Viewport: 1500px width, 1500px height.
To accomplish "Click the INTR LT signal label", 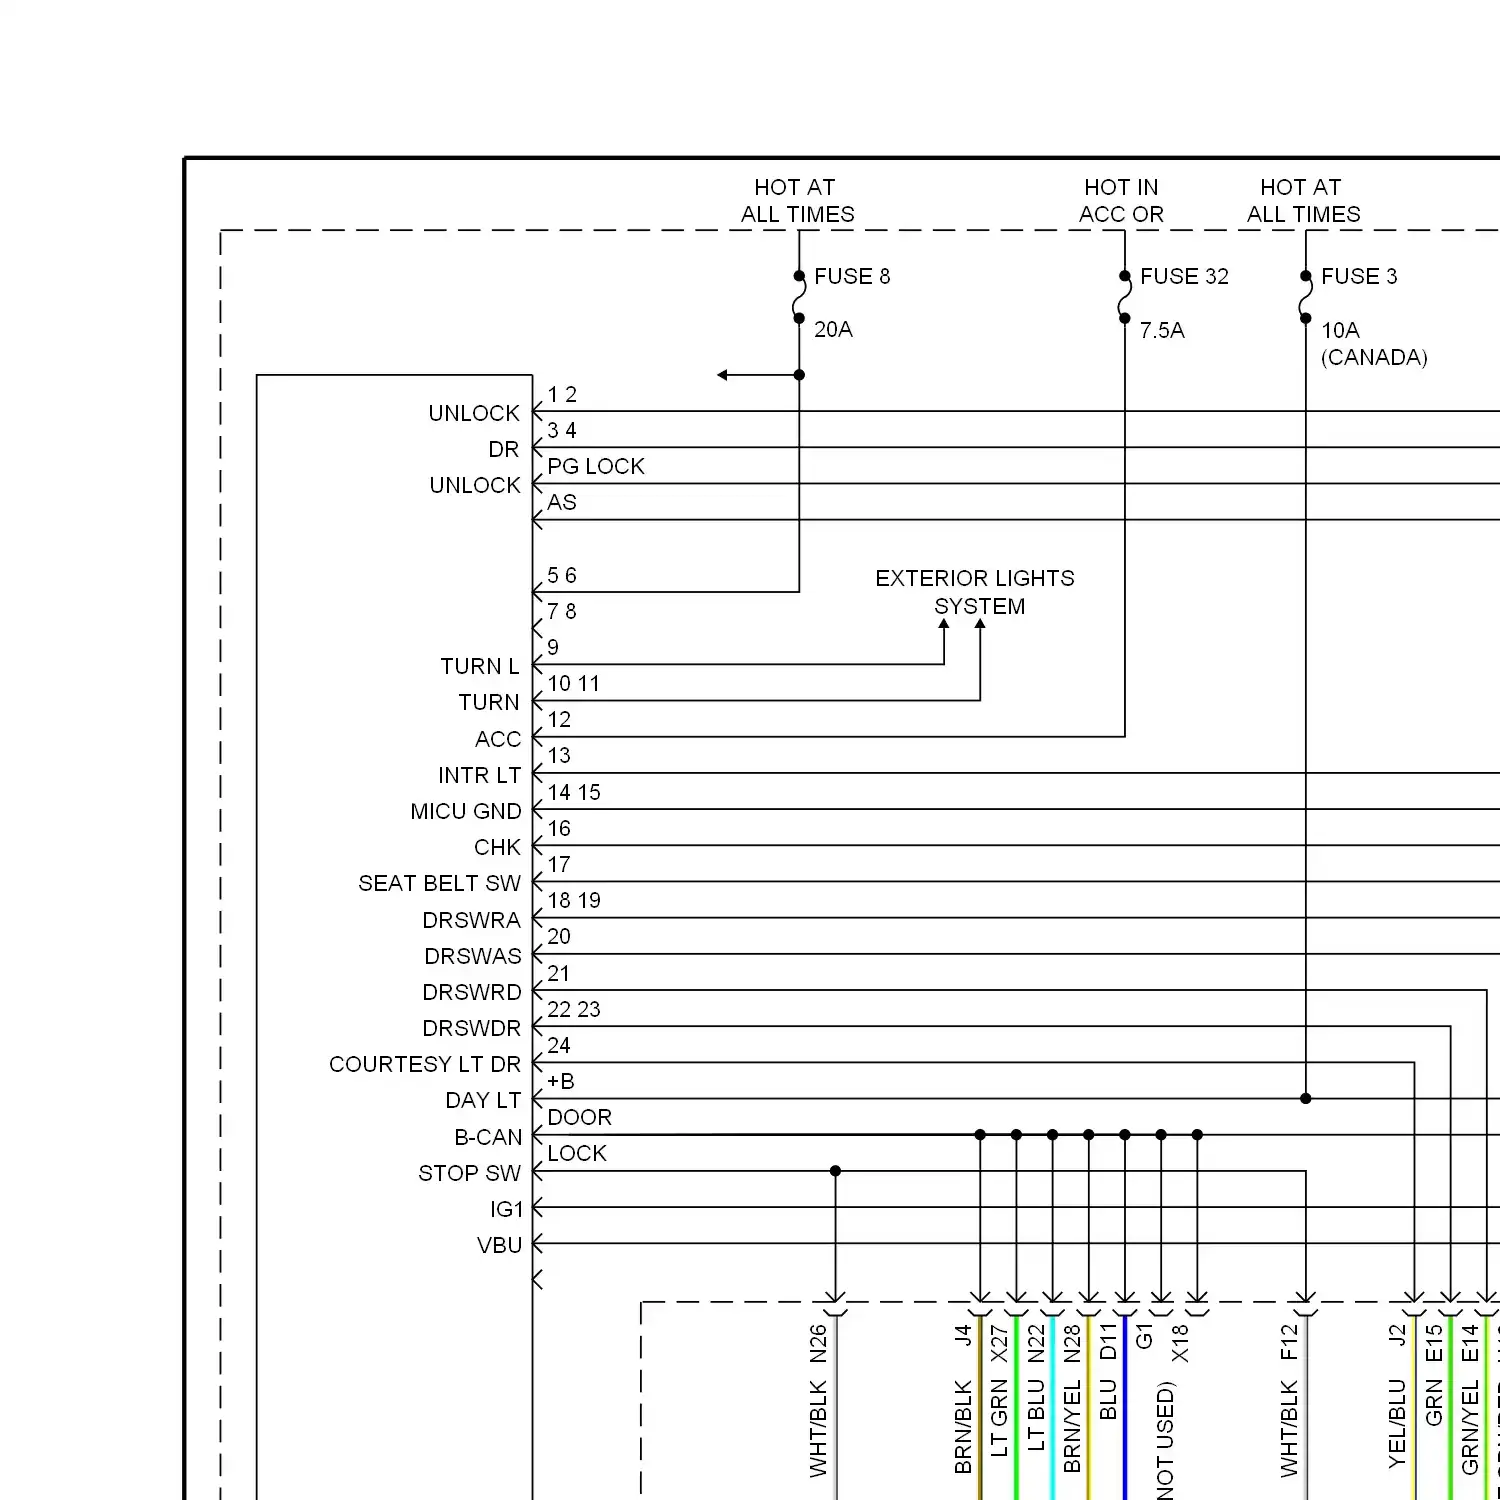I will point(480,775).
